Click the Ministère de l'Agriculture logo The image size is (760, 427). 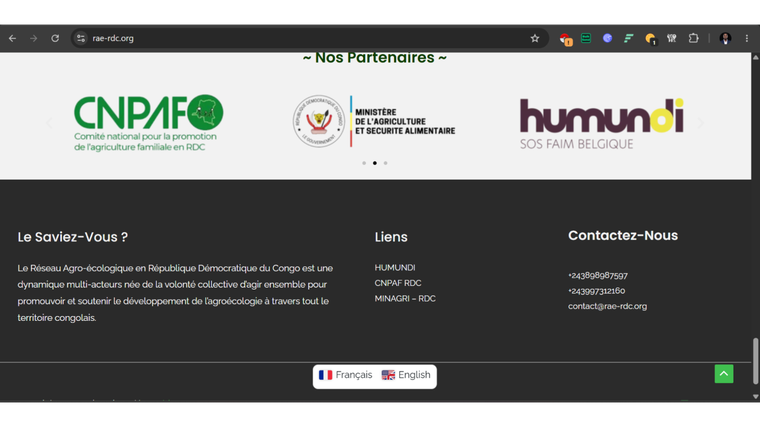(x=374, y=121)
